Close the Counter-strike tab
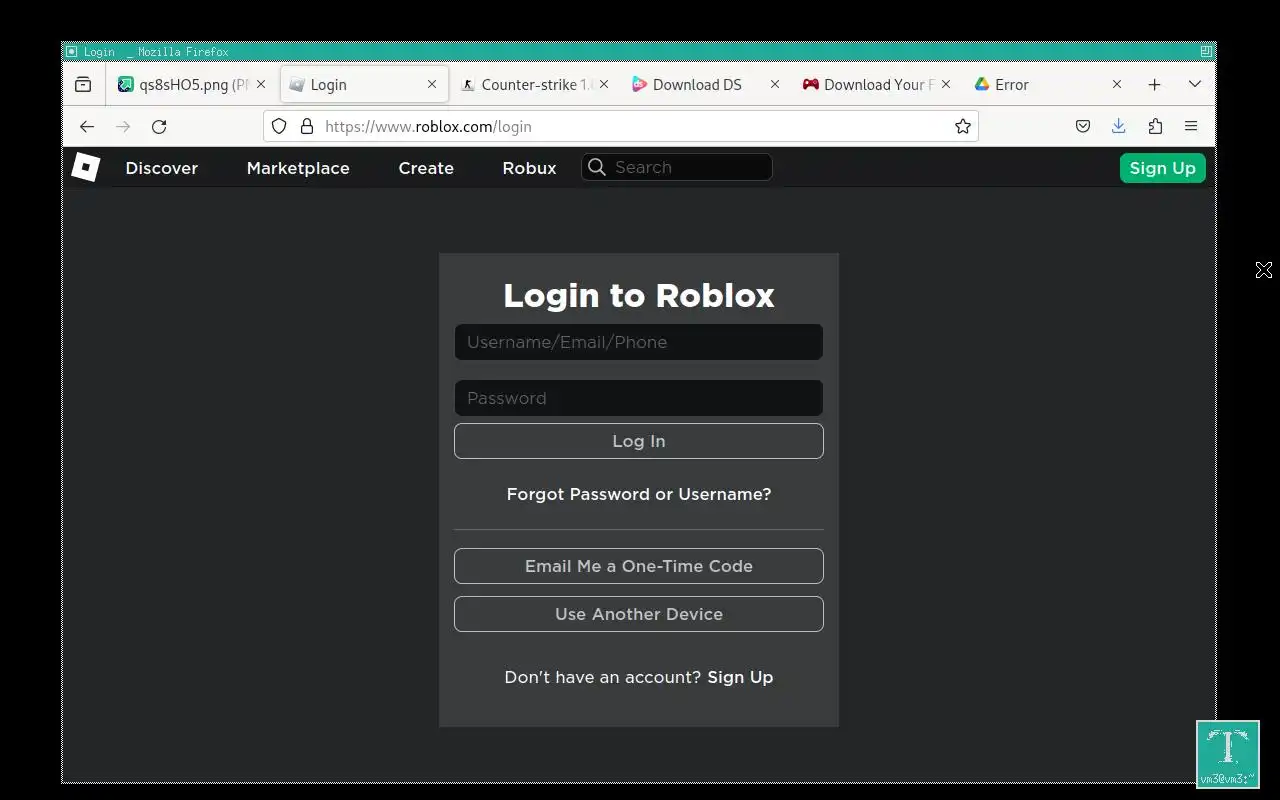1280x800 pixels. tap(603, 85)
